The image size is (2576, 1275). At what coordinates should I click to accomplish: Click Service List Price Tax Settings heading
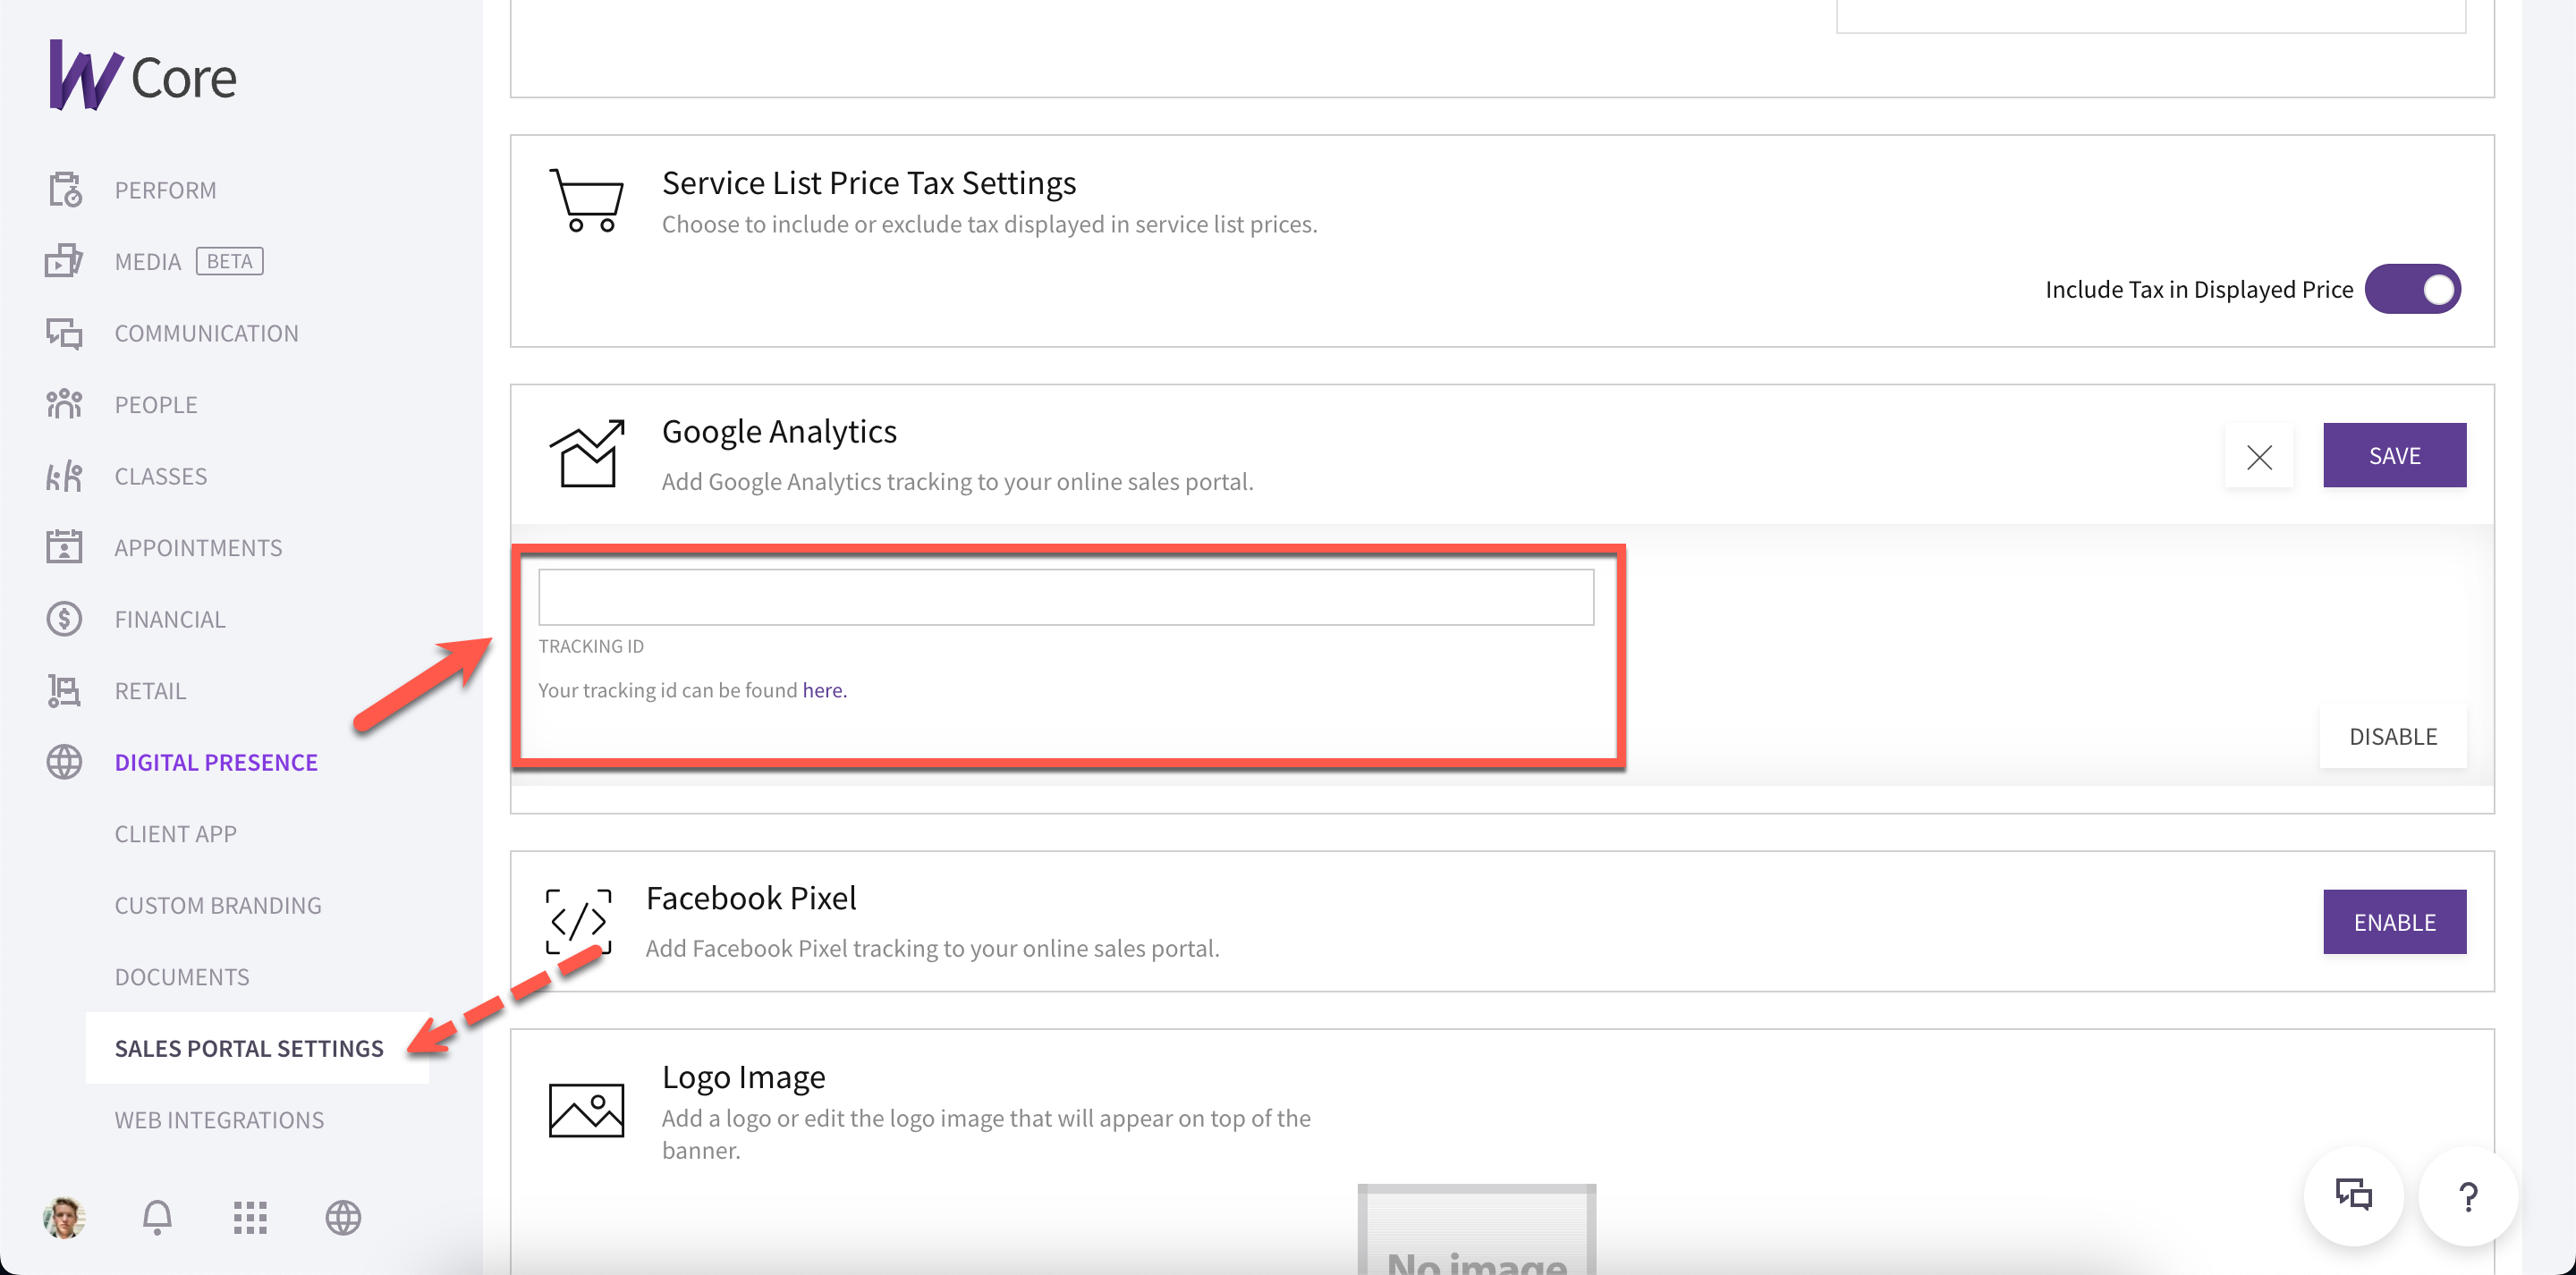coord(868,183)
